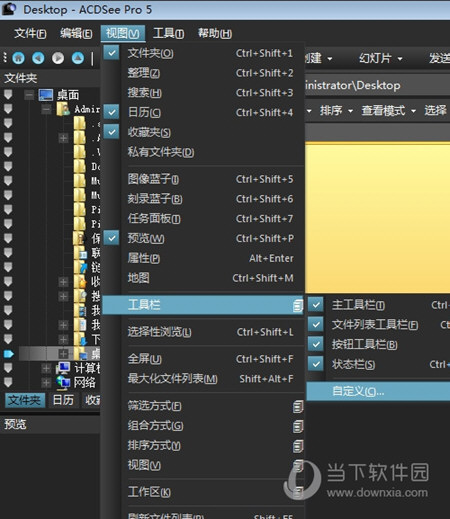
Task: Click the 工具栏 submenu indicator icon
Action: (298, 305)
